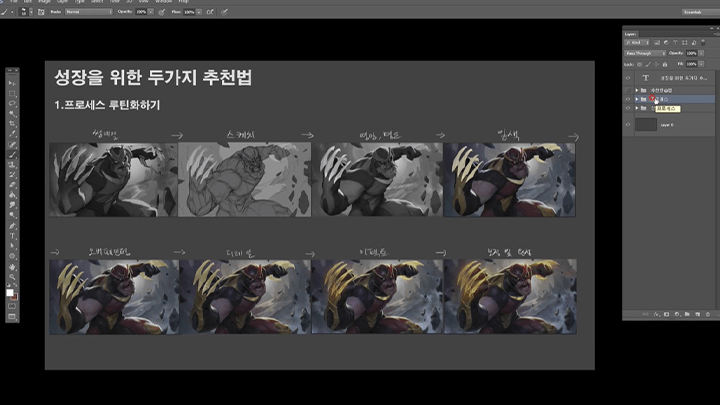The width and height of the screenshot is (720, 405).
Task: Filter layers by type layers
Action: point(675,43)
